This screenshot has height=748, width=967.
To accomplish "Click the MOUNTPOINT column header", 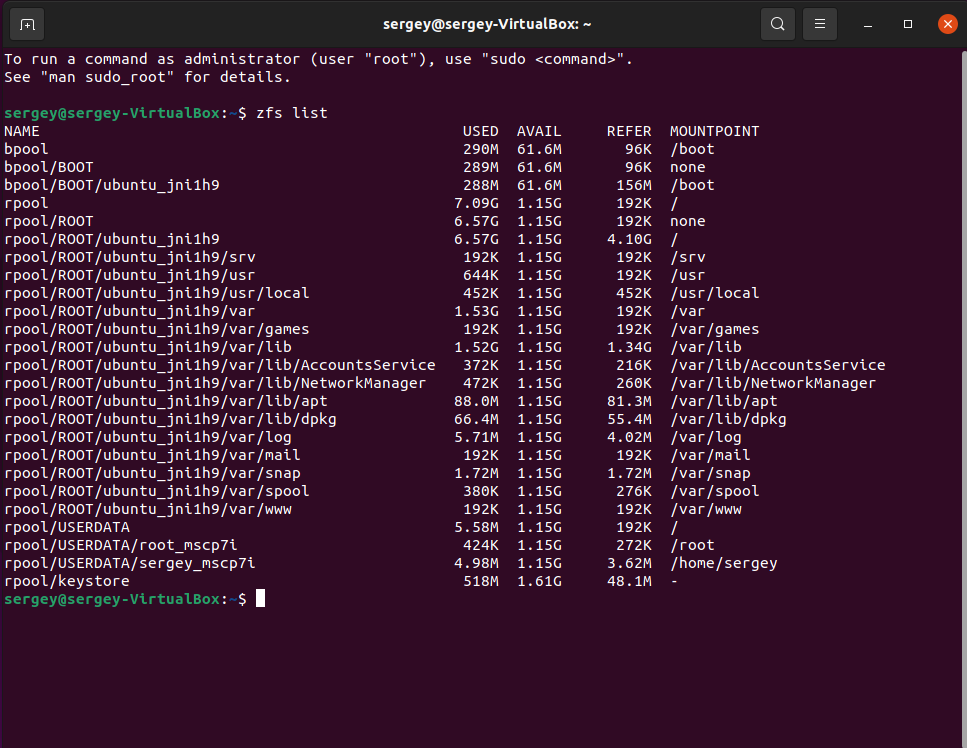I will 715,131.
